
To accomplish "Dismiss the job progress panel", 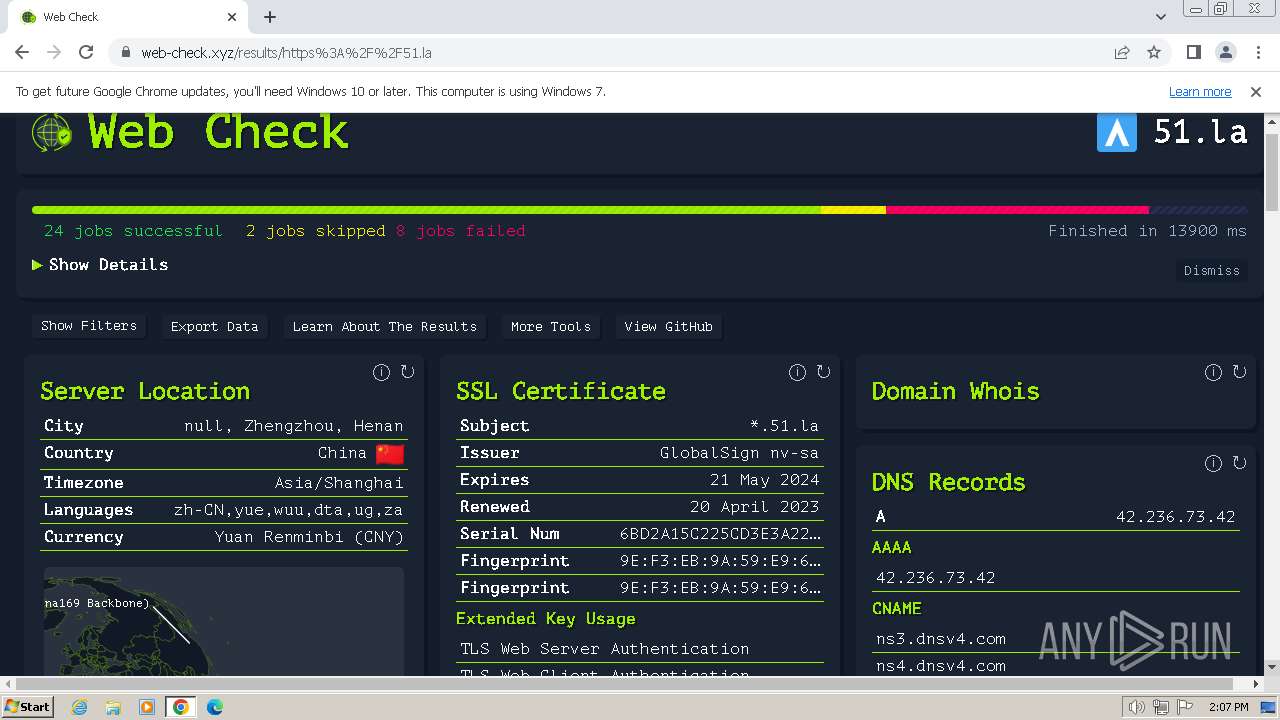I will [1211, 270].
